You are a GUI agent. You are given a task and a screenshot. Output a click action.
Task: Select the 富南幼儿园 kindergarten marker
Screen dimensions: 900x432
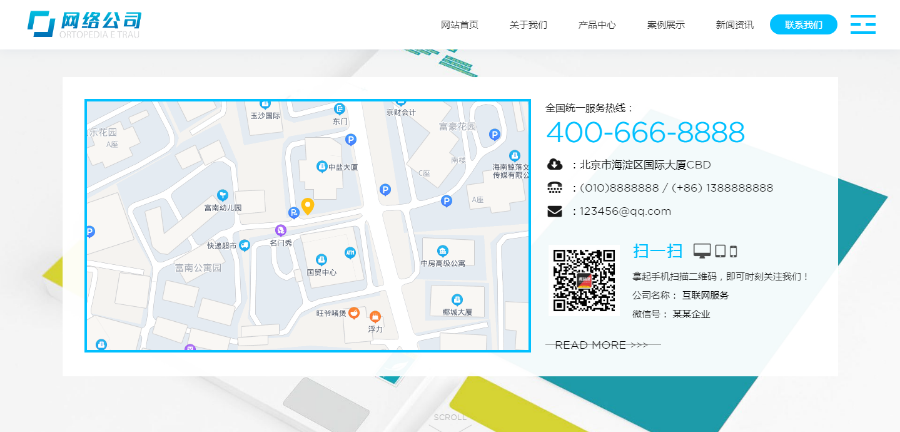[222, 195]
